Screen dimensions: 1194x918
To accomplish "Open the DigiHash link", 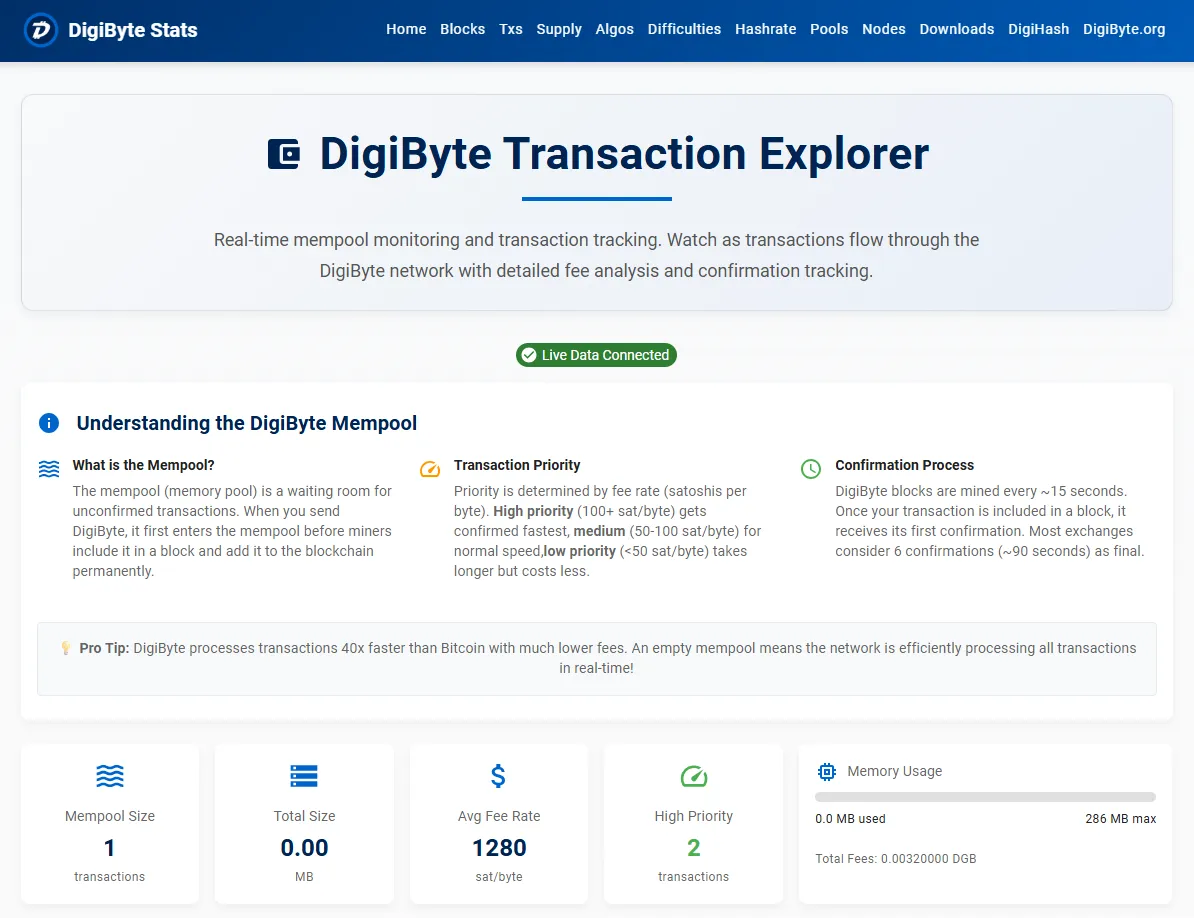I will [1039, 29].
